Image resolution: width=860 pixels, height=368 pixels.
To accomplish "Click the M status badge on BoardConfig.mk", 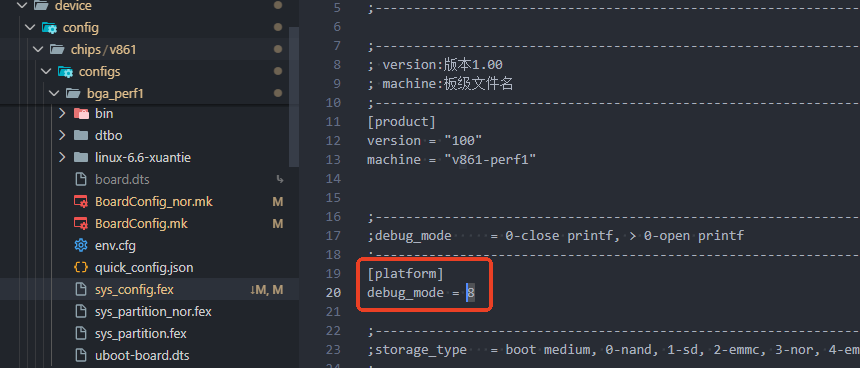I will coord(278,224).
